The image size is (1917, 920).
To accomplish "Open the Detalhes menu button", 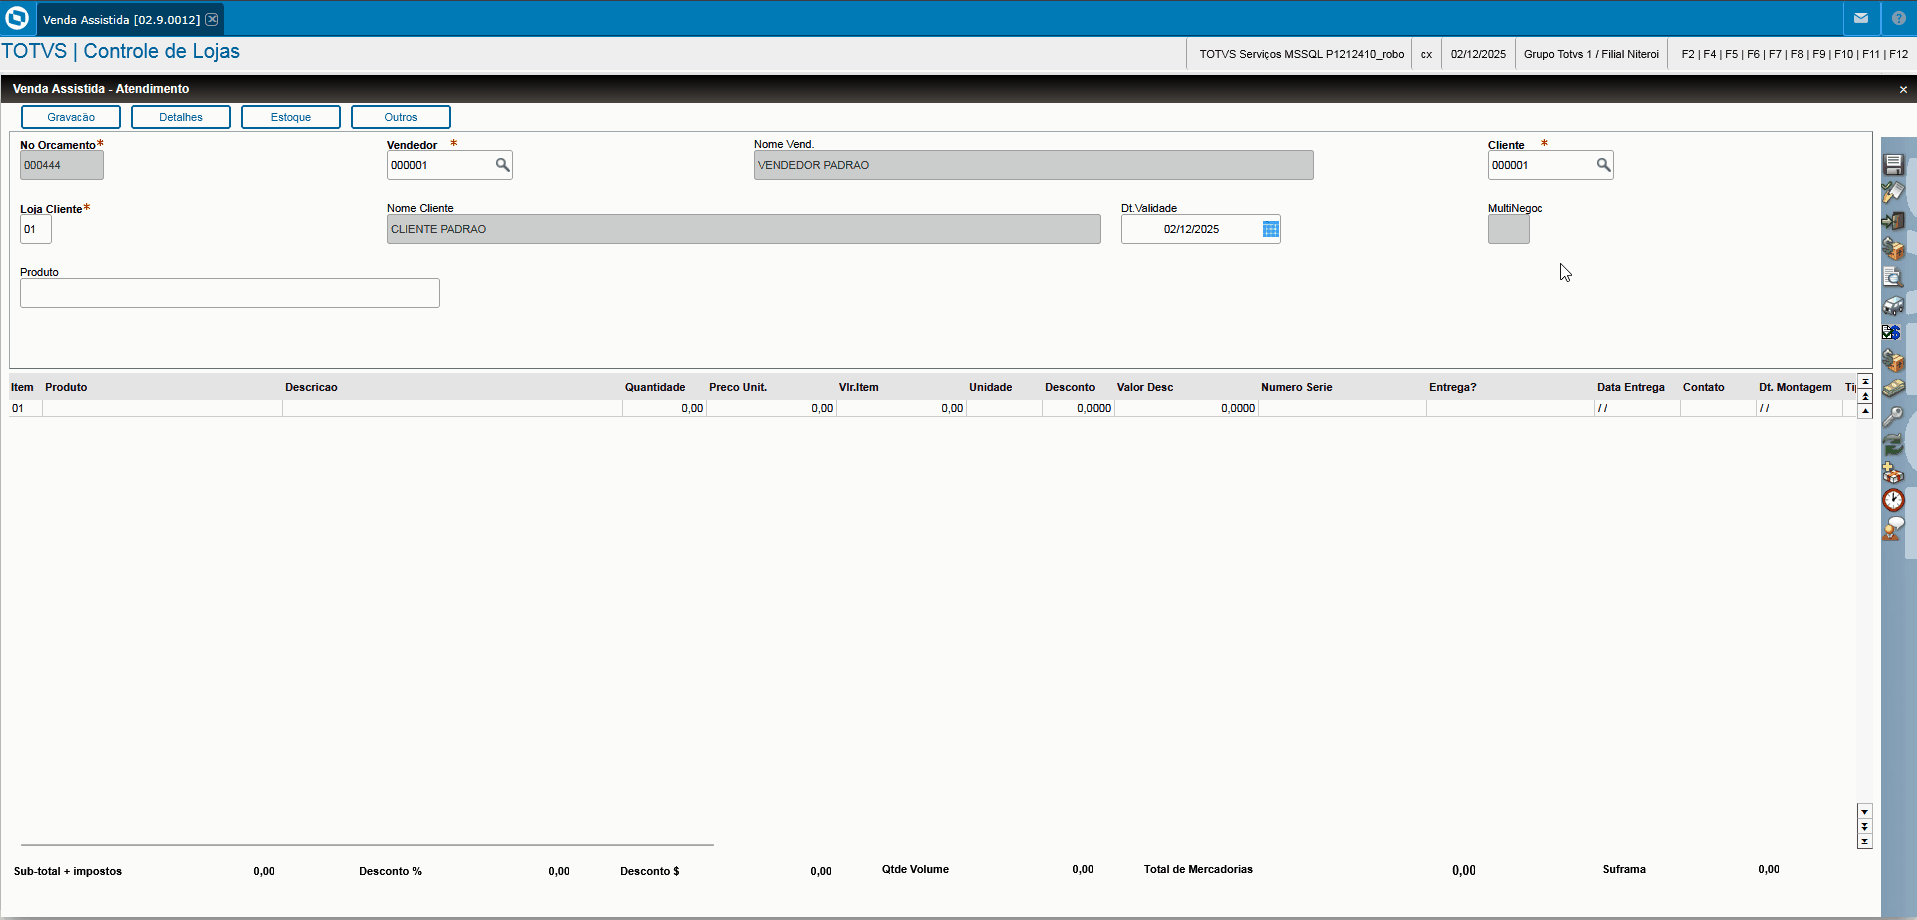I will (181, 117).
